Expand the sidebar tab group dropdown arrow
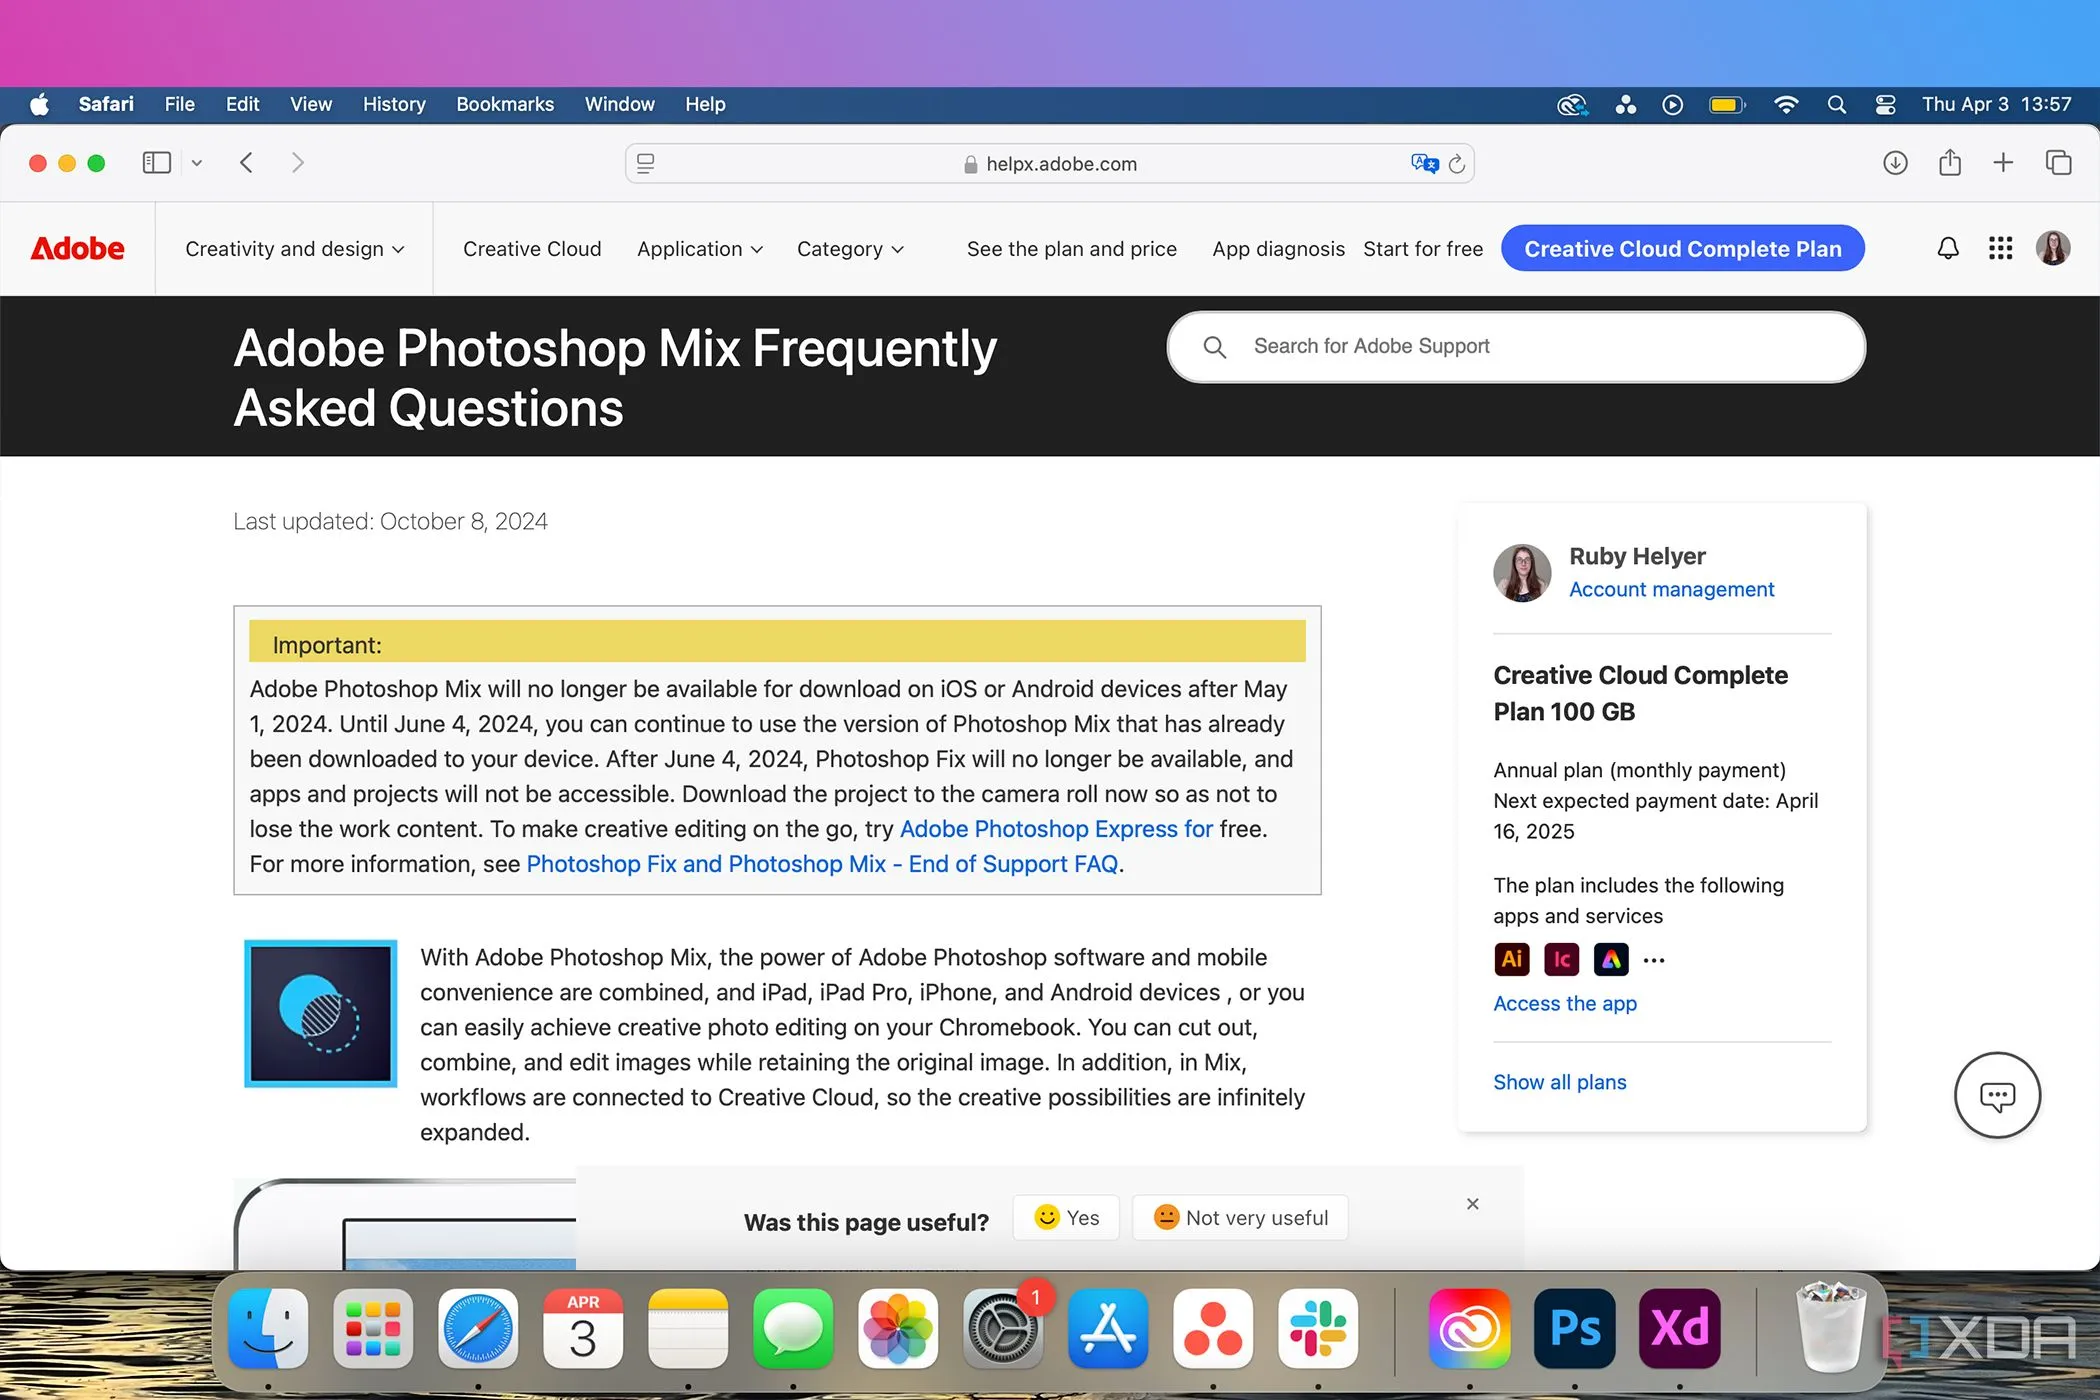 (197, 163)
